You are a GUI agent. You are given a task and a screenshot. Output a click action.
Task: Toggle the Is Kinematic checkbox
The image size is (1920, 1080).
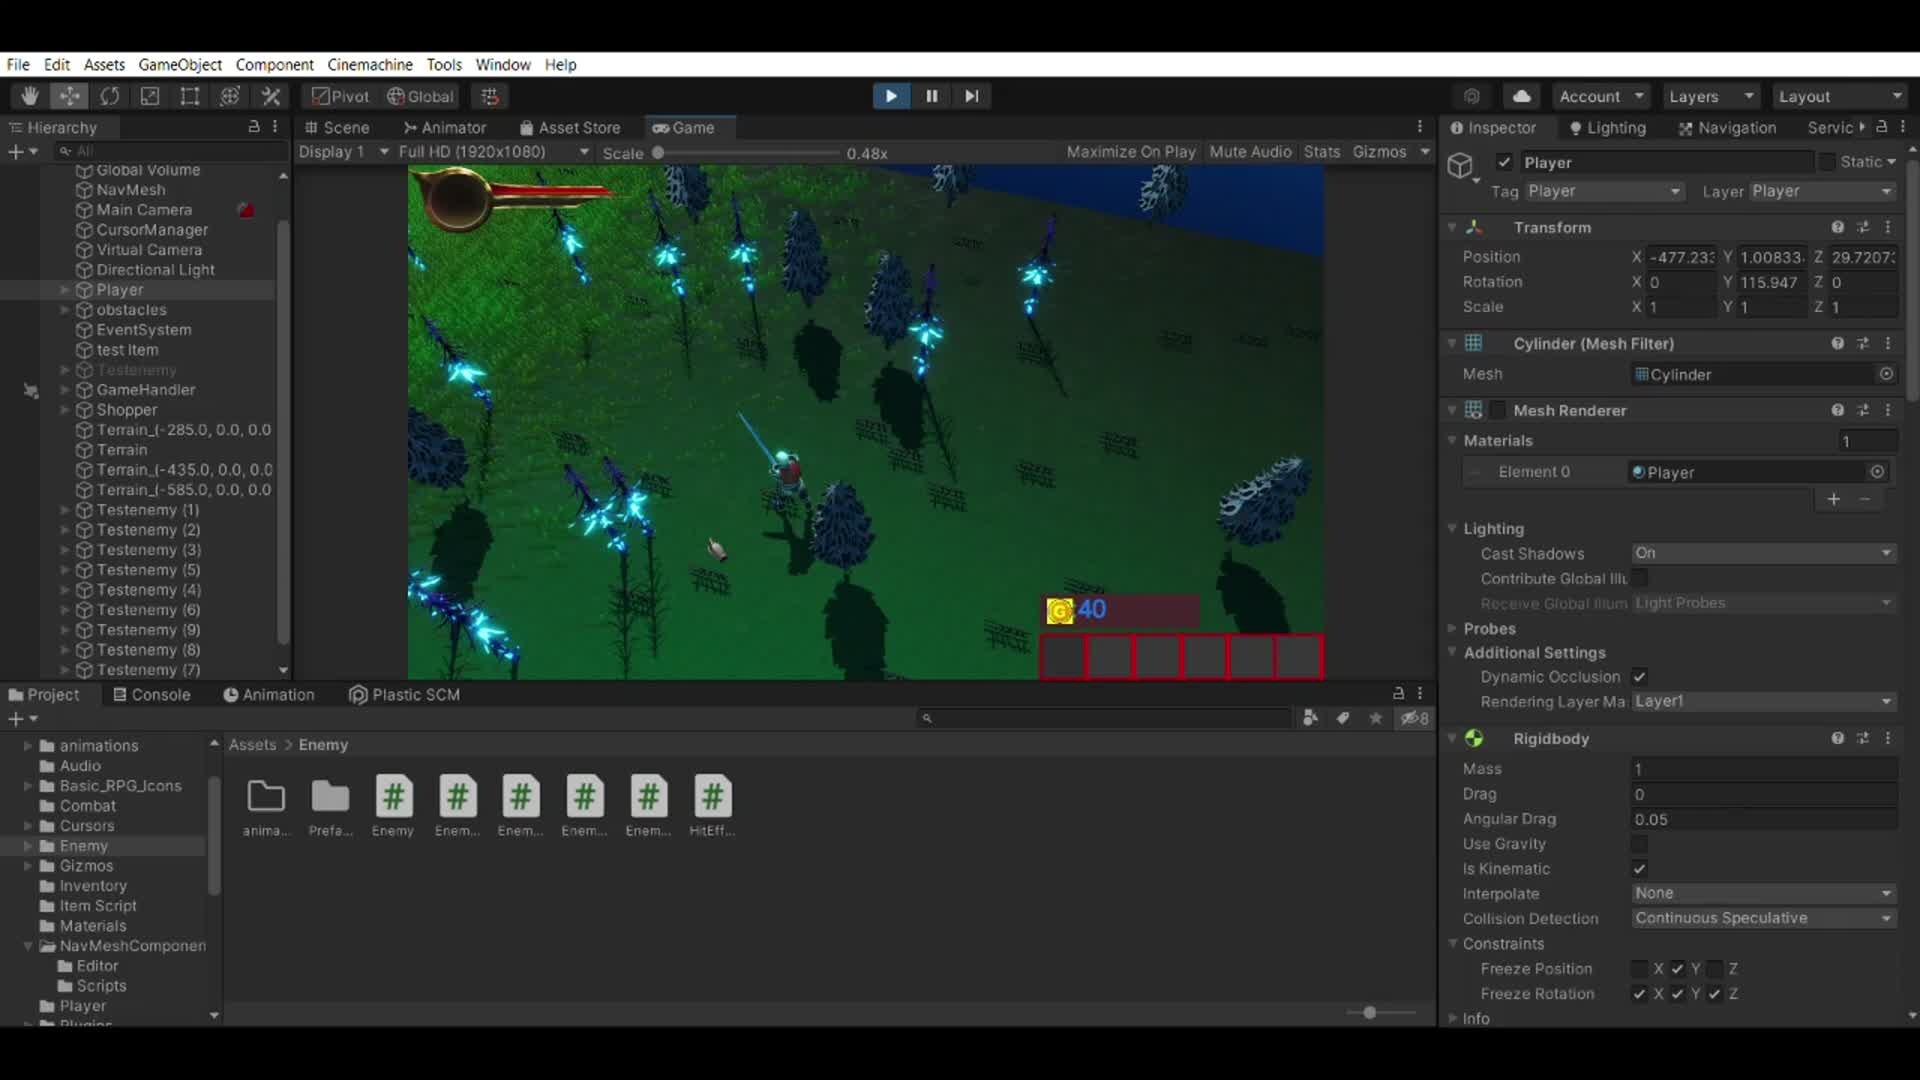coord(1639,869)
